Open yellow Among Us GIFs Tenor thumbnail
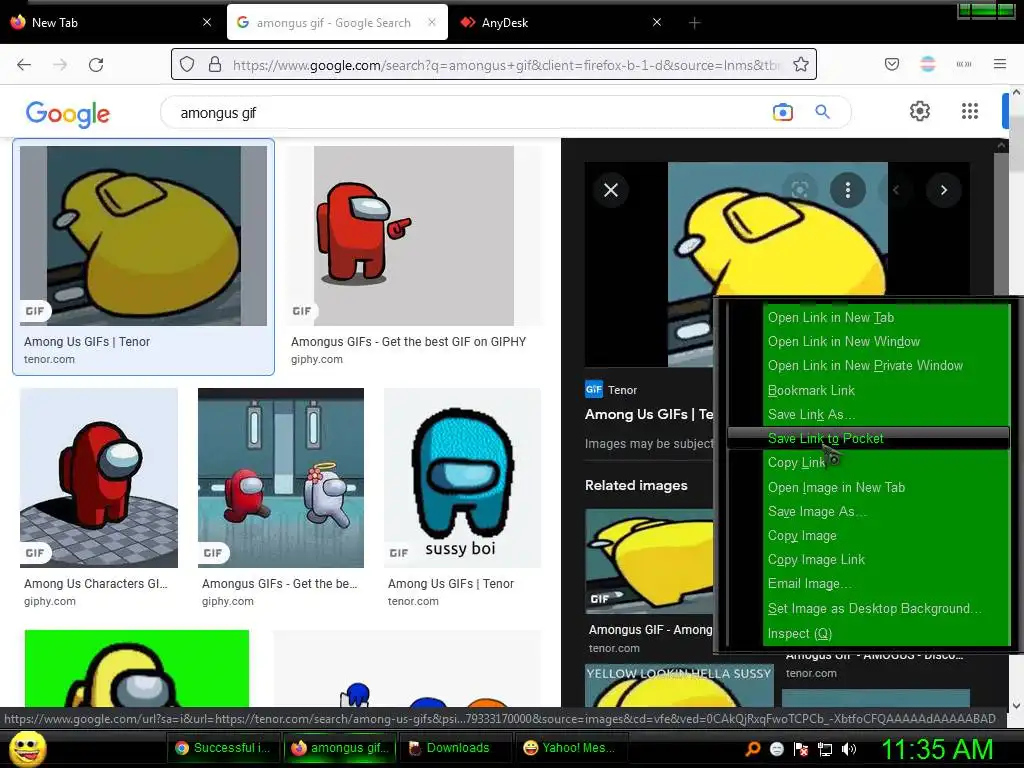Viewport: 1024px width, 768px height. [143, 236]
